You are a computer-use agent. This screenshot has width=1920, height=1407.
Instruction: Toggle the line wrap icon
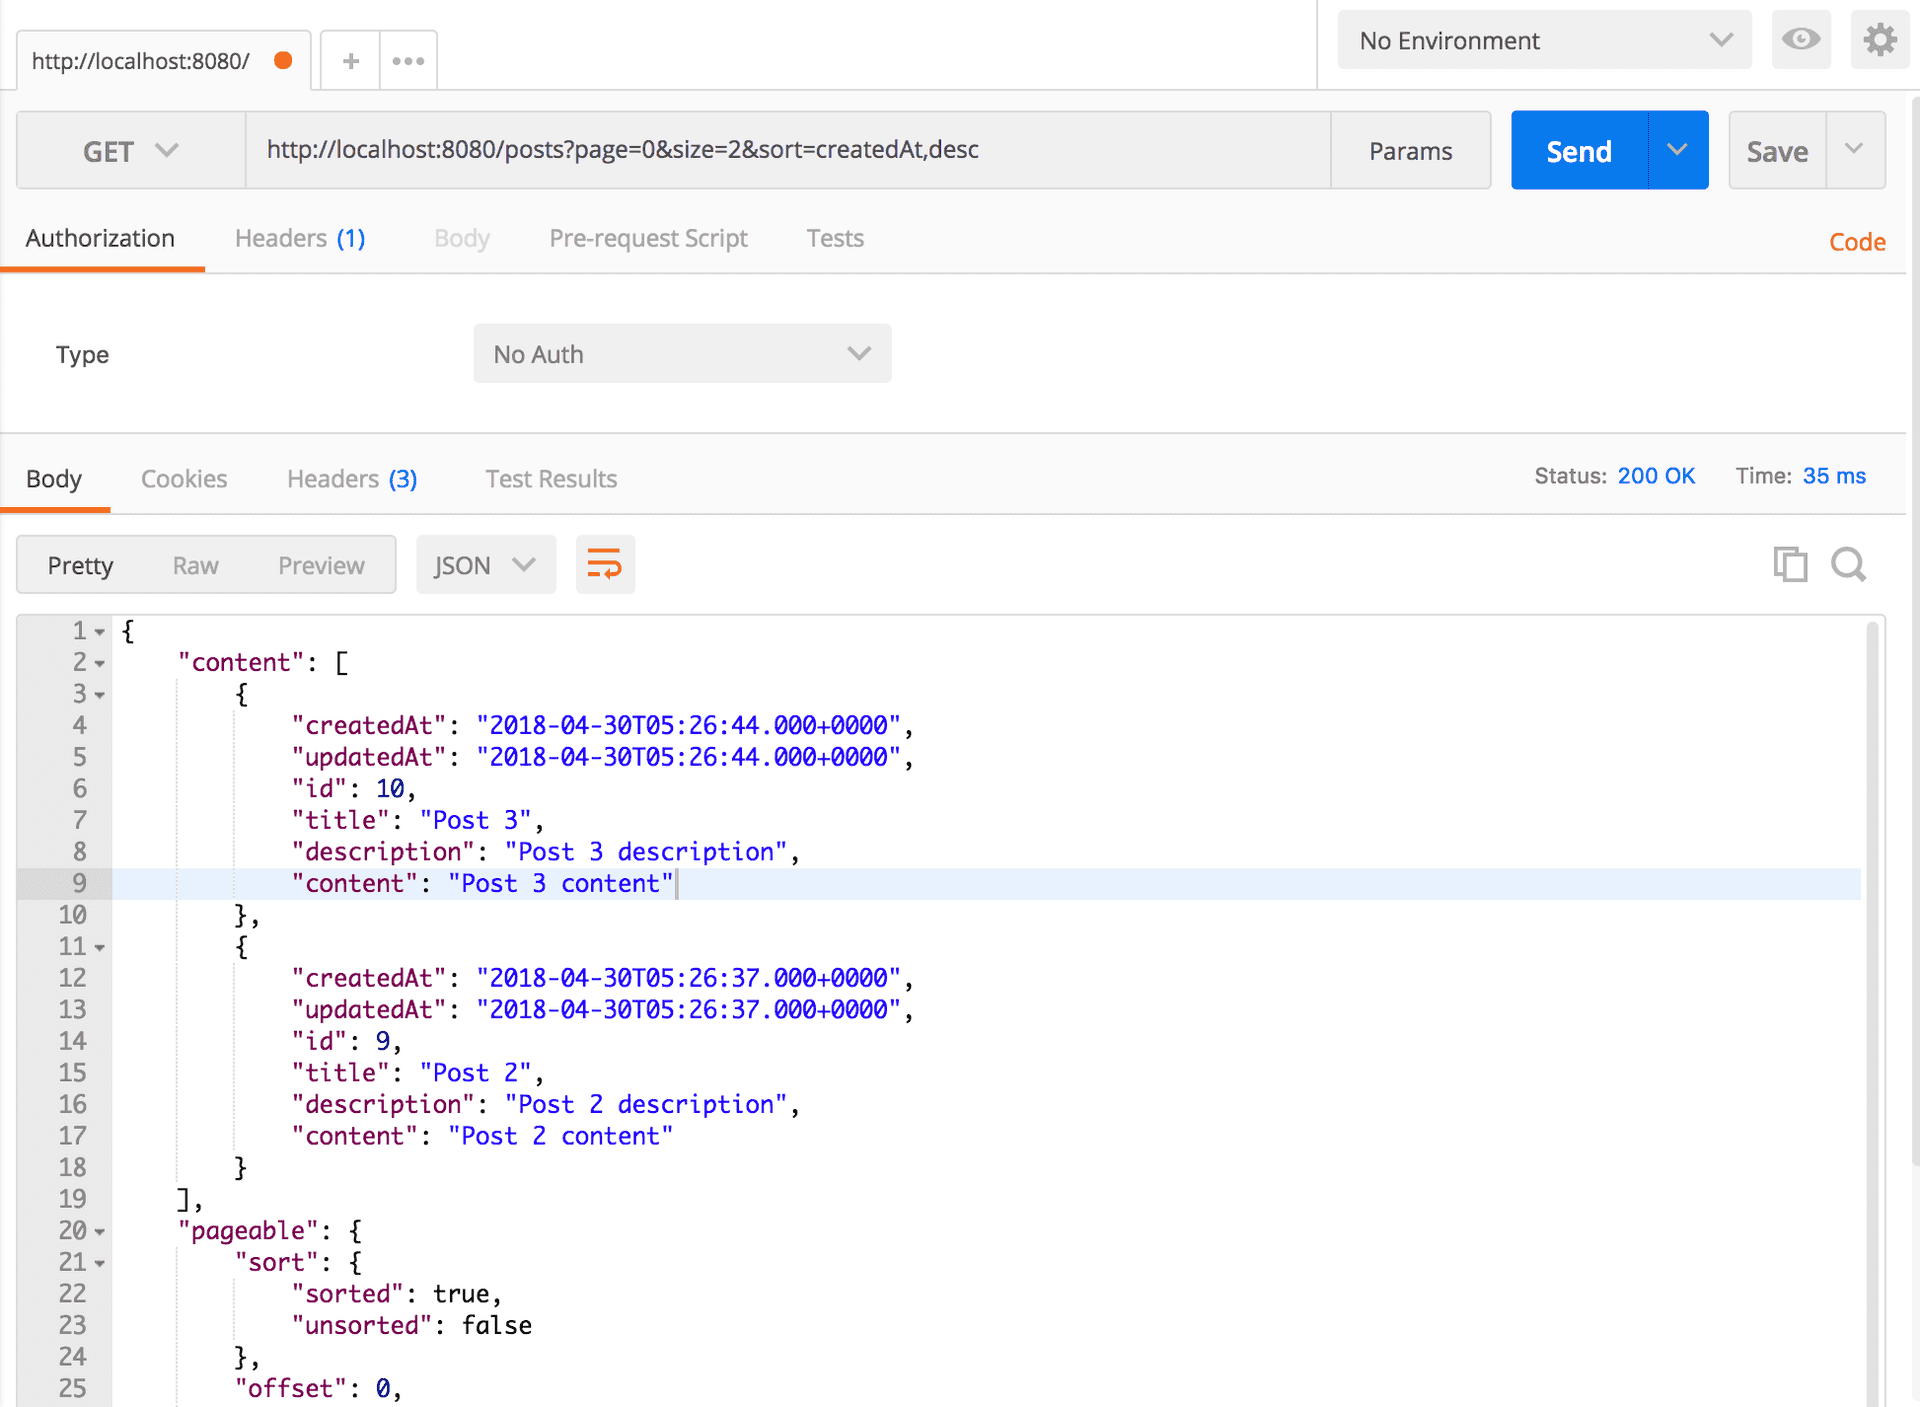click(x=605, y=565)
